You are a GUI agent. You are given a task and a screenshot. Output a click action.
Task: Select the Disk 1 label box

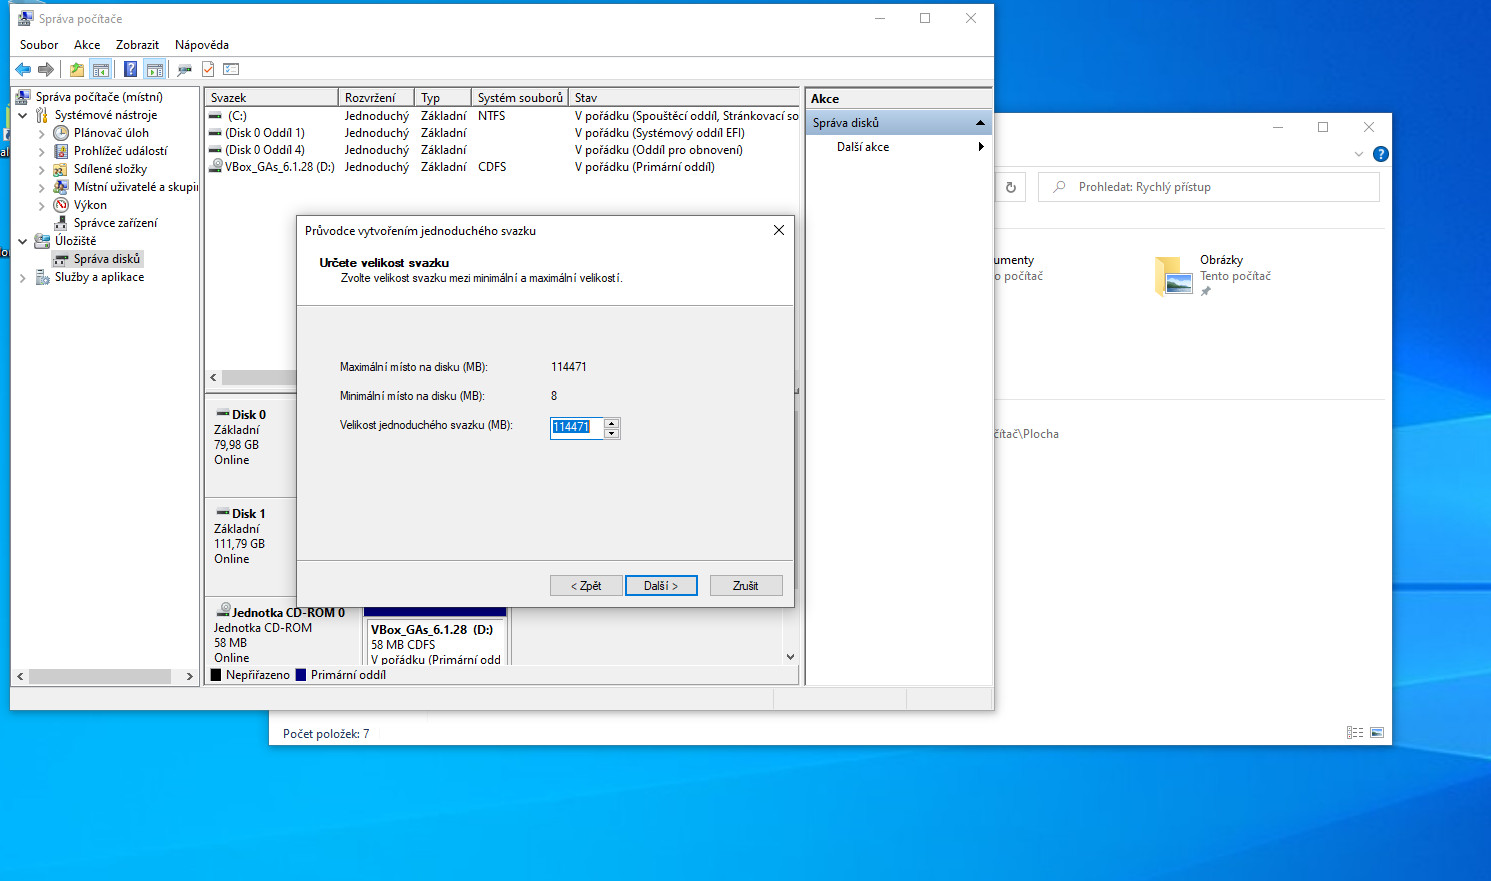pos(251,546)
